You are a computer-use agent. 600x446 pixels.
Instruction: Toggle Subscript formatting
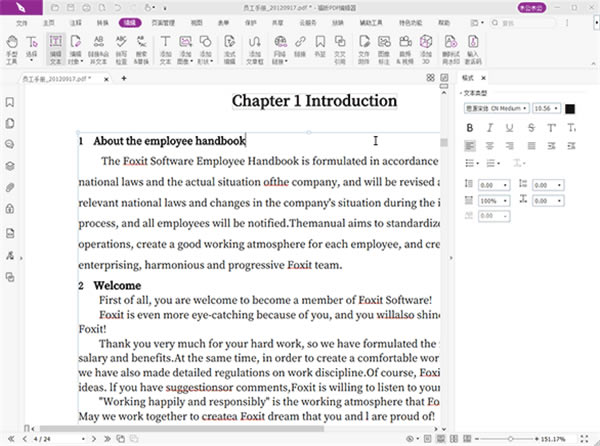point(571,128)
